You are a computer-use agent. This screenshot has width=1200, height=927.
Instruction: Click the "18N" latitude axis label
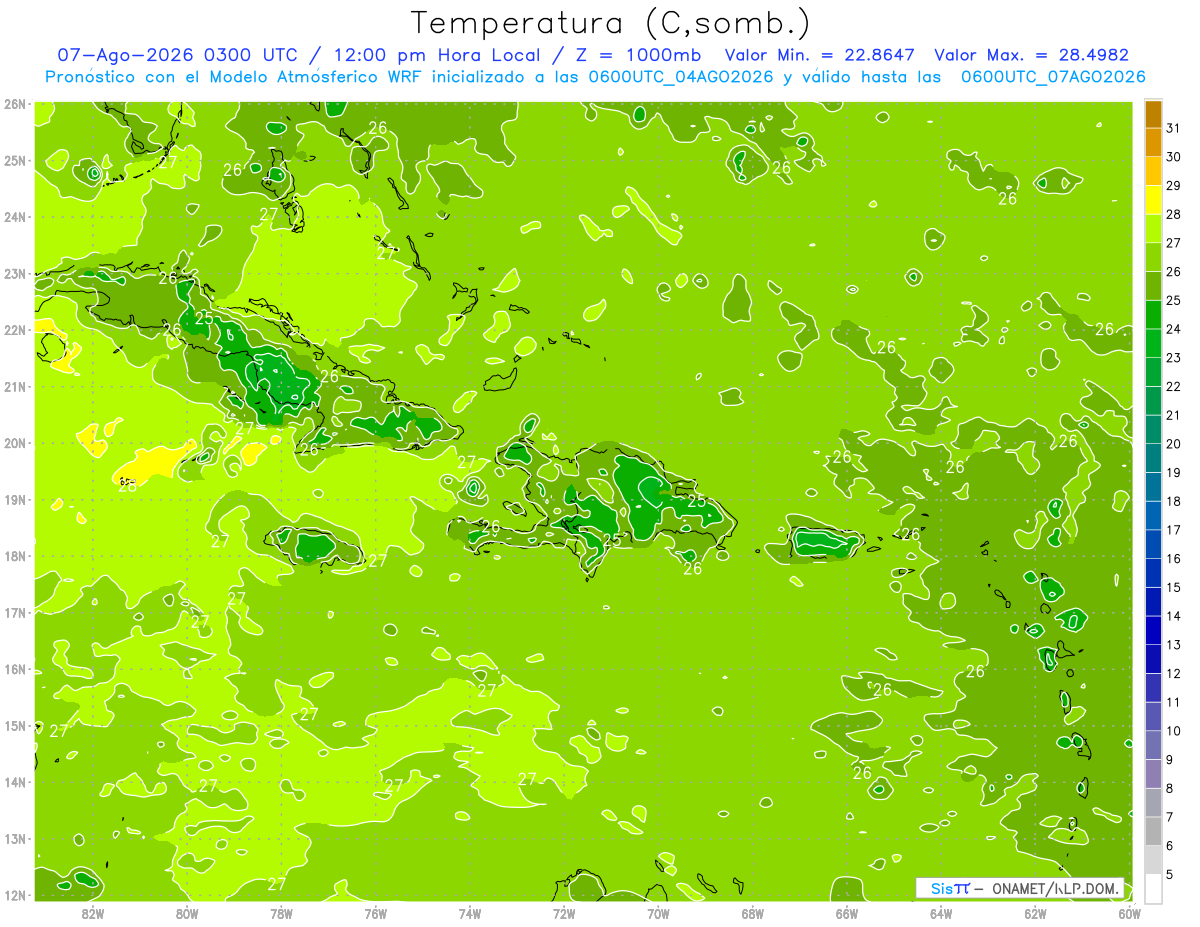(x=15, y=556)
